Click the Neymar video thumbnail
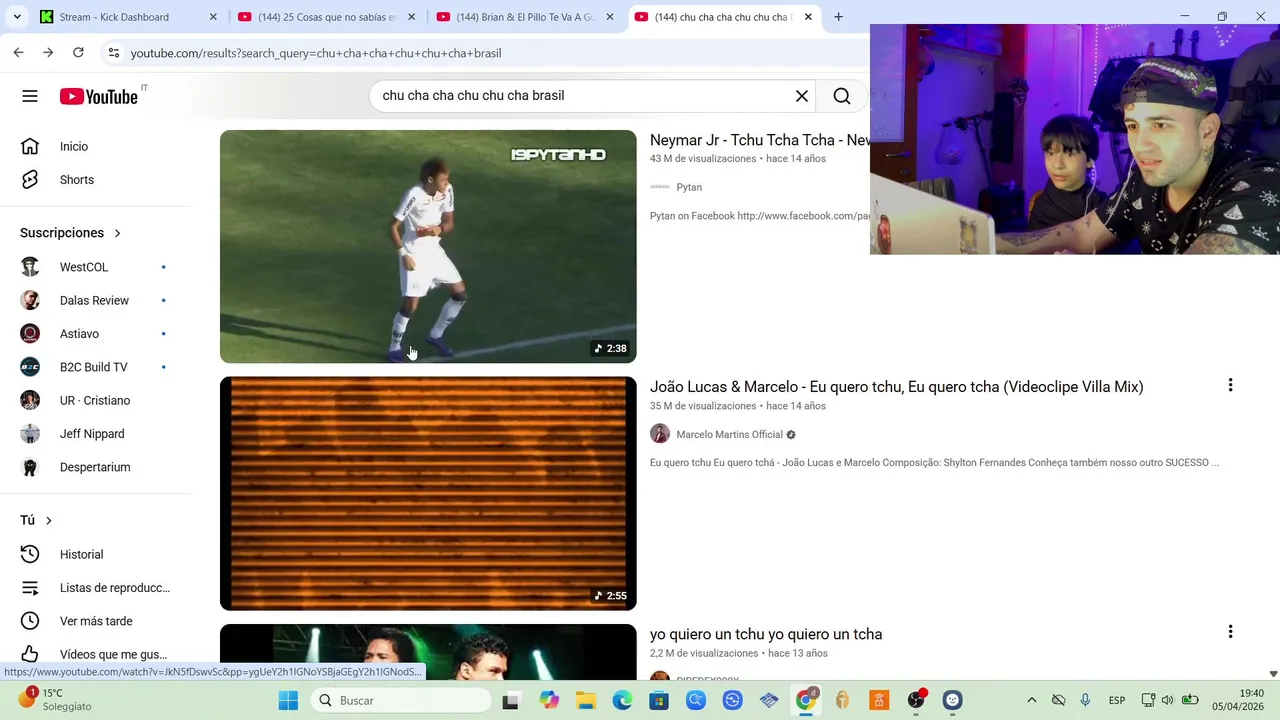 (428, 246)
